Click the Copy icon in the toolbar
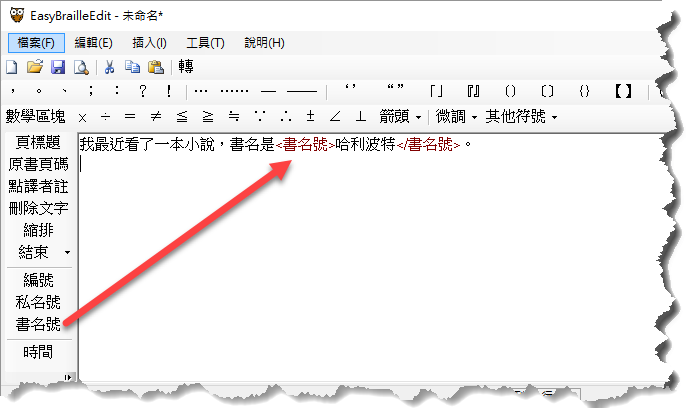This screenshot has height=408, width=686. click(x=132, y=67)
